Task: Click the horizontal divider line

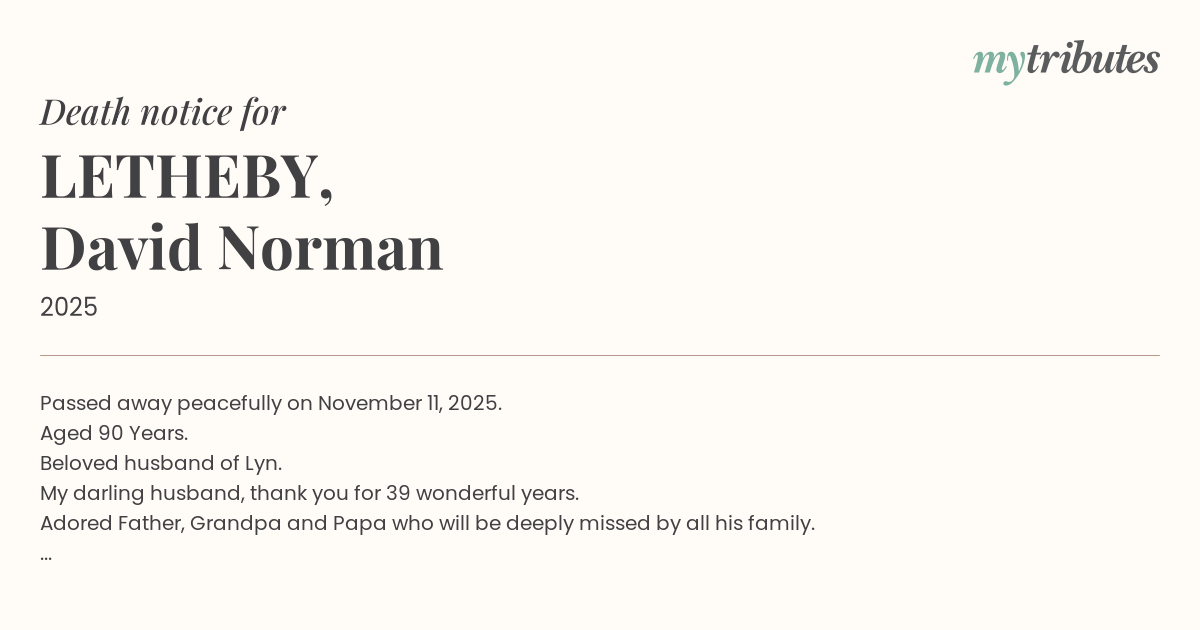Action: coord(600,355)
